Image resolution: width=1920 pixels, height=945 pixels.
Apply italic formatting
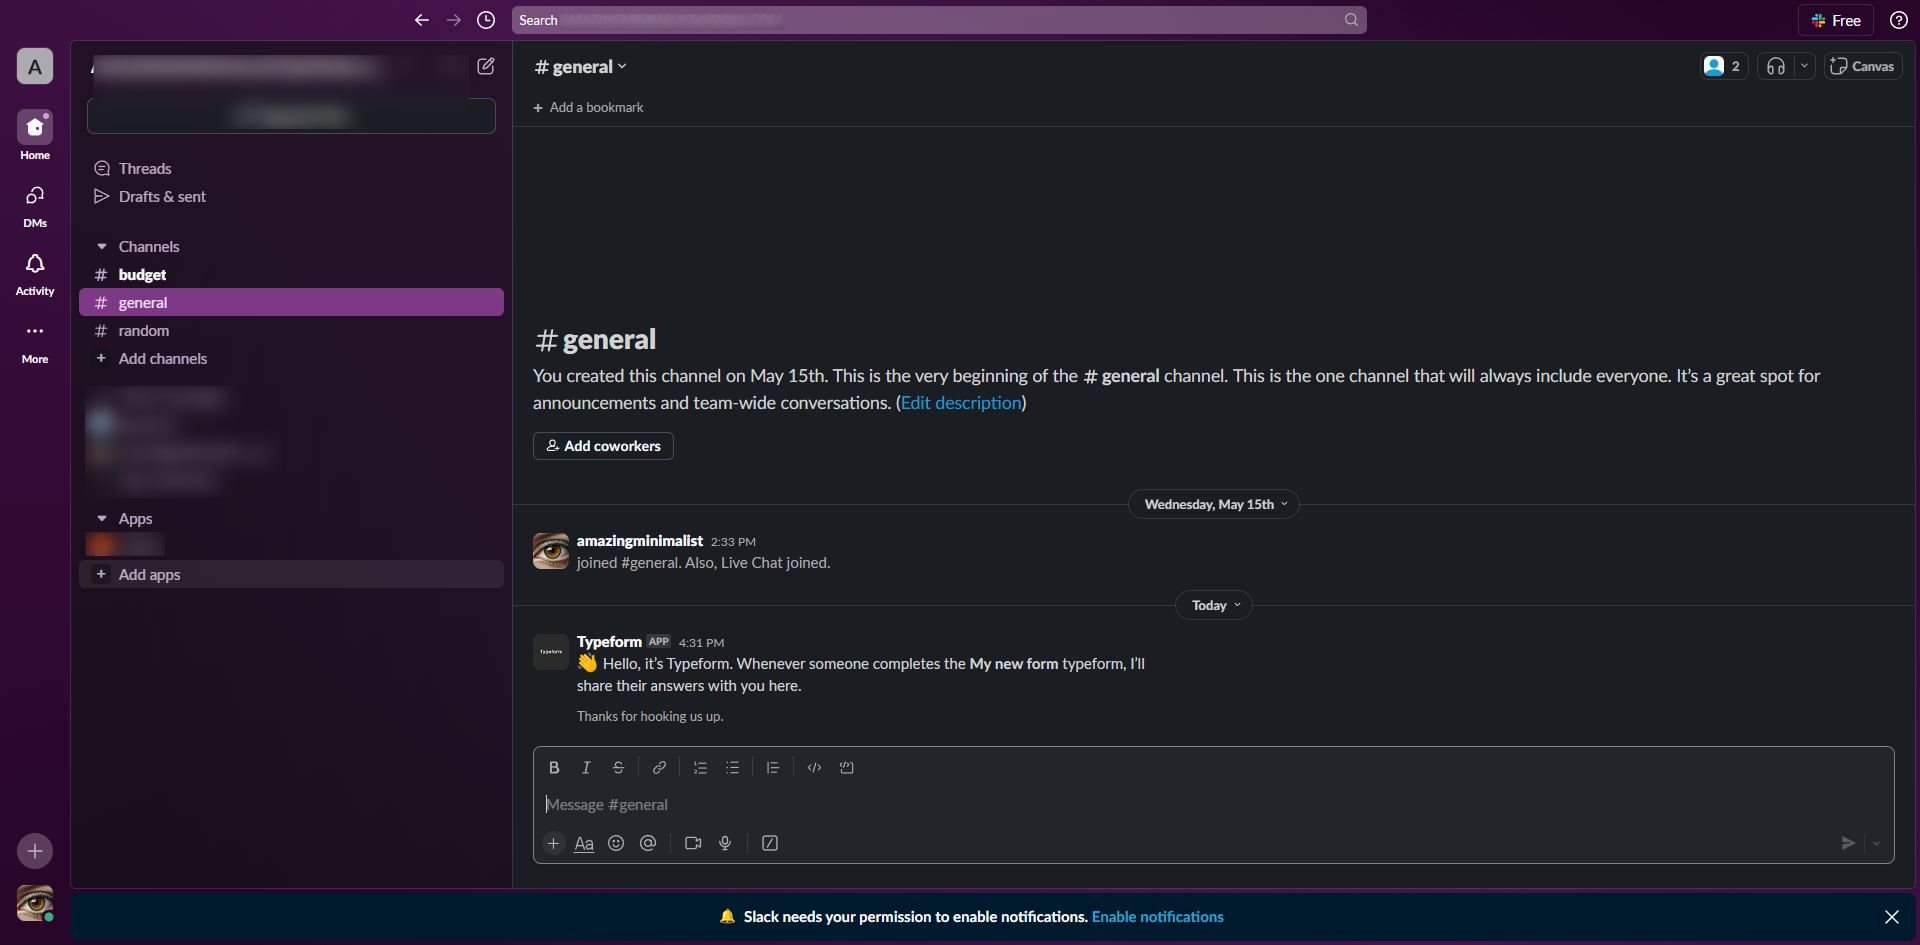586,768
